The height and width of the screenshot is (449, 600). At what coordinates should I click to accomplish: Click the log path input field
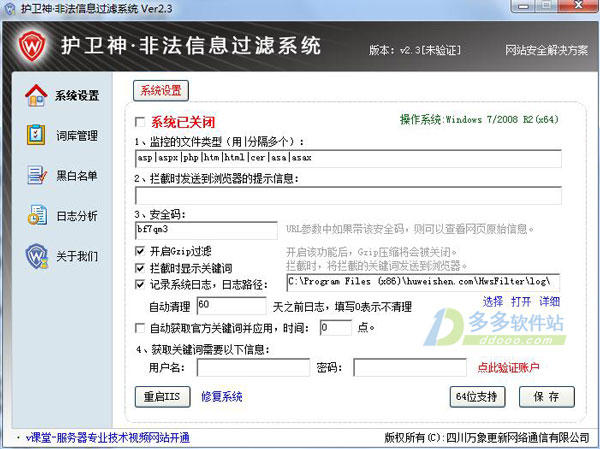point(423,282)
